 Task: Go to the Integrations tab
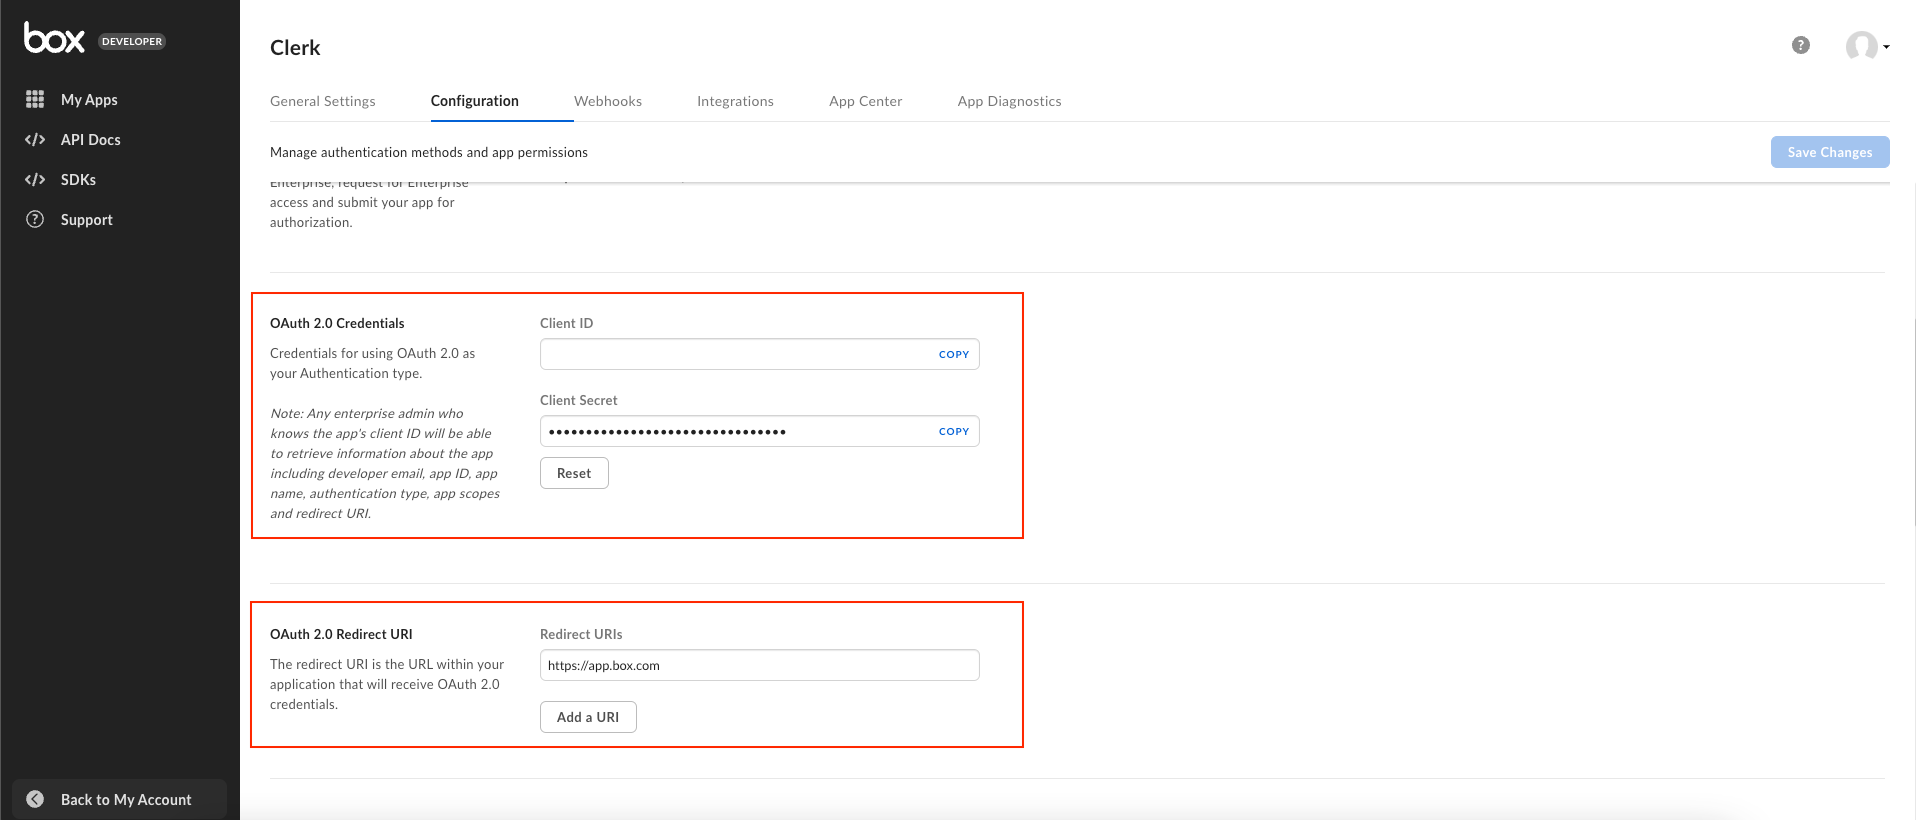(x=735, y=101)
